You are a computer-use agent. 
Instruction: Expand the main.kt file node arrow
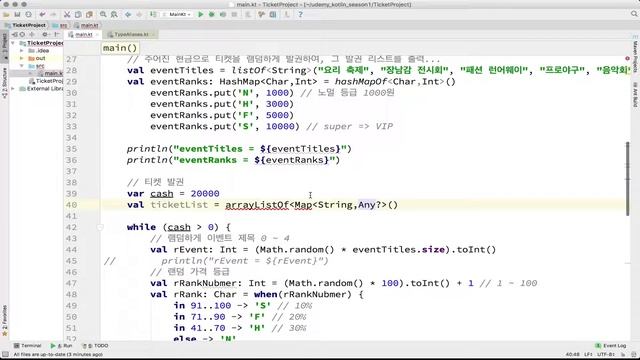(31, 73)
